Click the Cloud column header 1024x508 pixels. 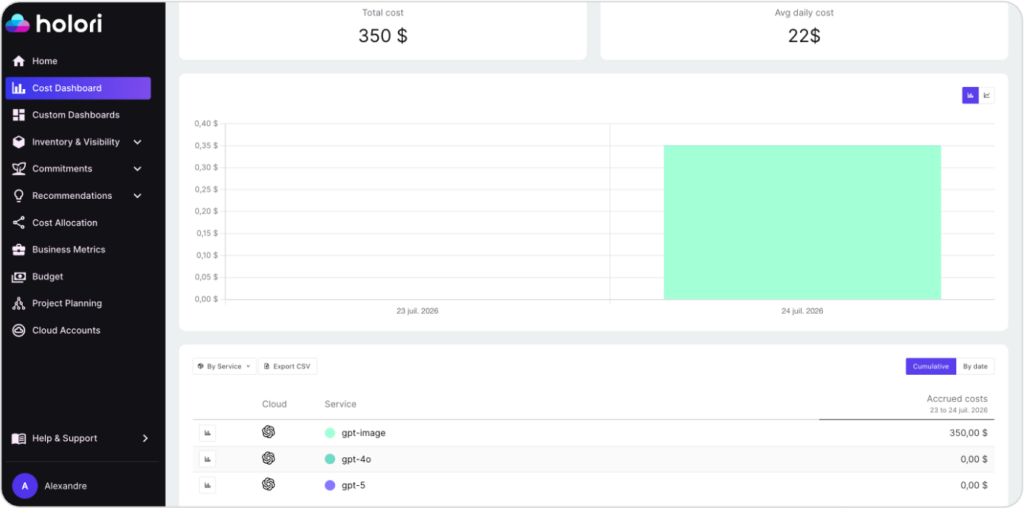(x=274, y=404)
